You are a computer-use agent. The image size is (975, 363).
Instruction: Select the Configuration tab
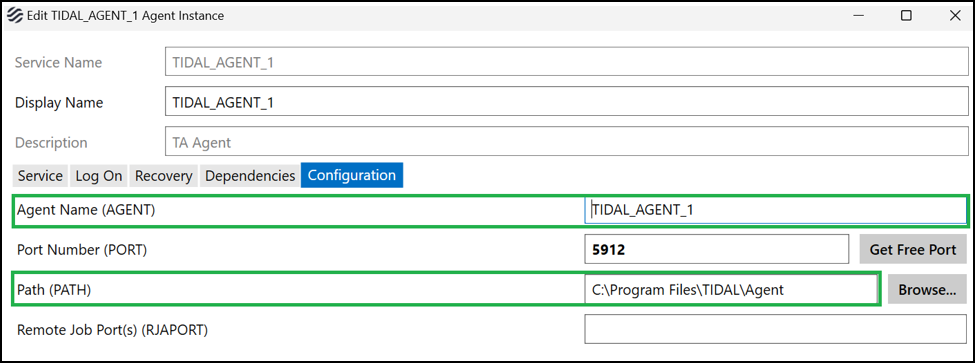pyautogui.click(x=352, y=175)
